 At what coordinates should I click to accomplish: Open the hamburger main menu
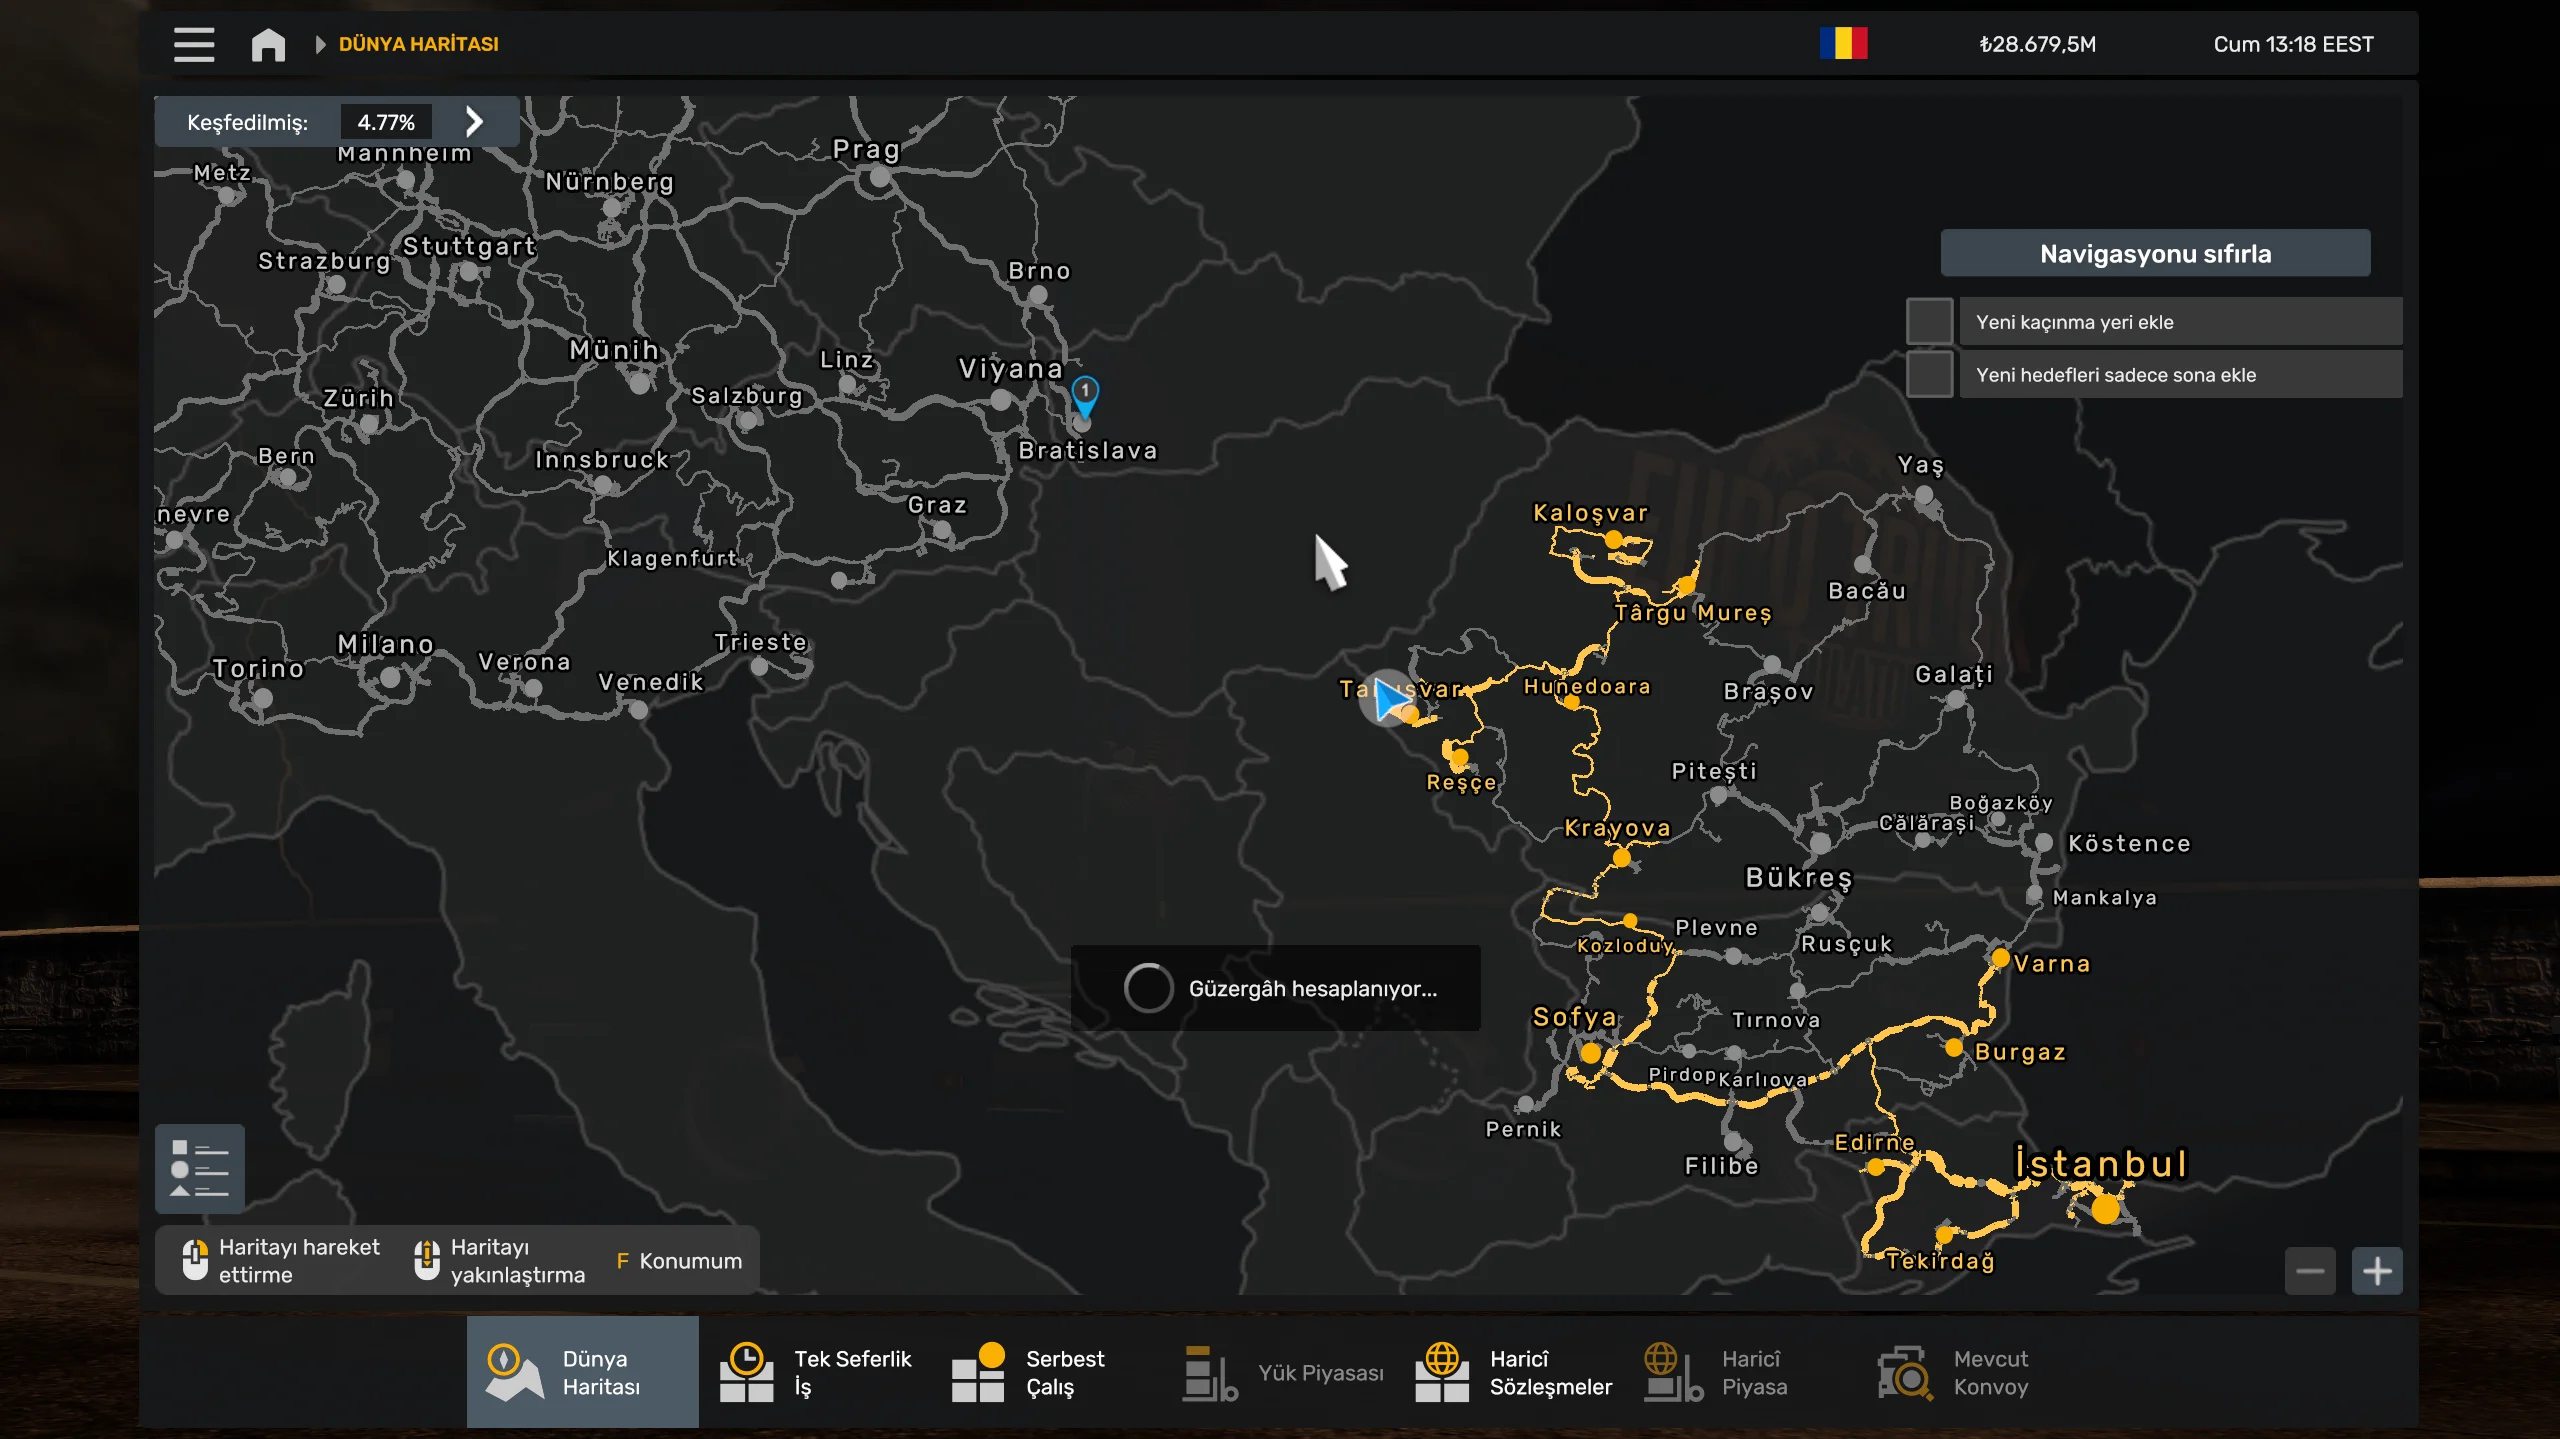point(194,44)
